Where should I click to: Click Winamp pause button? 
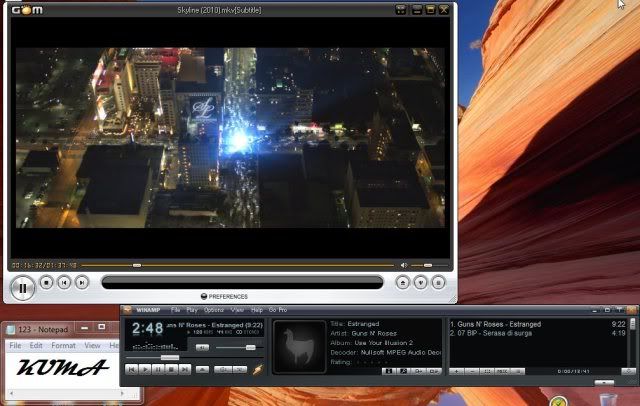(158, 370)
